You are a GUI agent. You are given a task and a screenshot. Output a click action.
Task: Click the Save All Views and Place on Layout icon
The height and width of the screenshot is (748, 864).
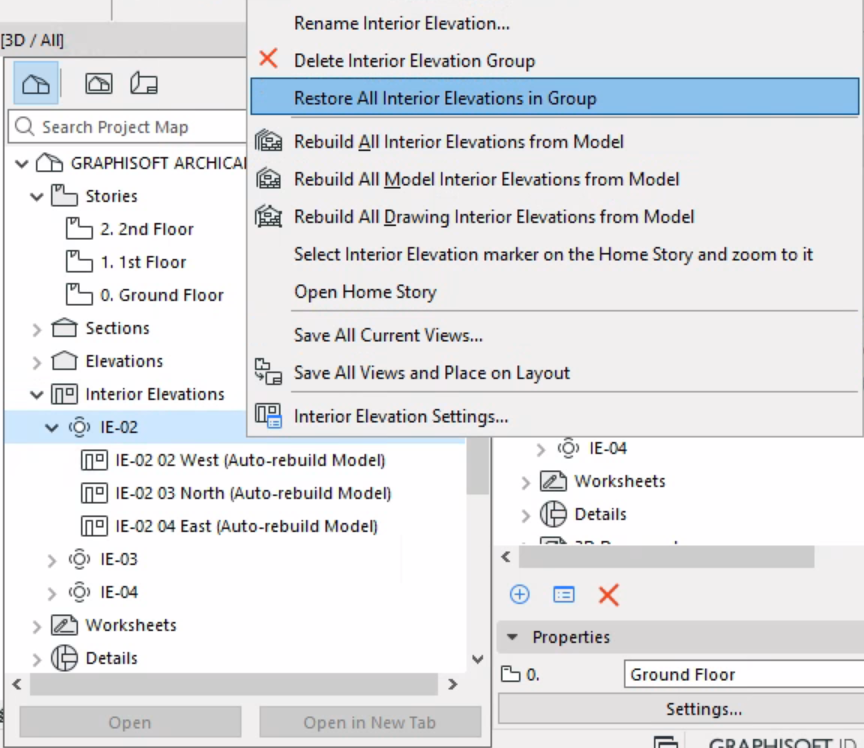(268, 372)
